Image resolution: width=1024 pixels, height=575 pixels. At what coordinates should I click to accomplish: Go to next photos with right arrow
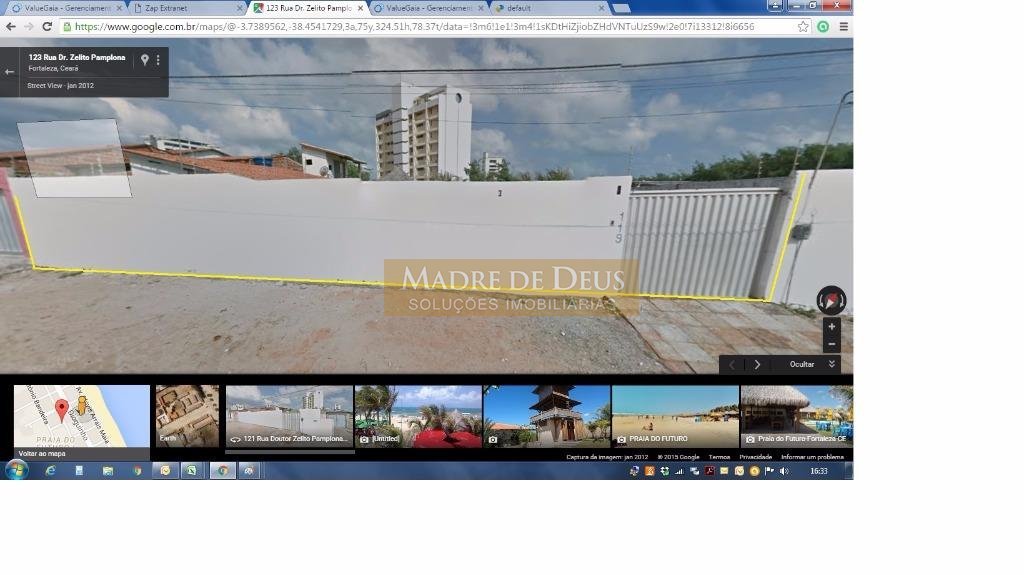point(757,365)
